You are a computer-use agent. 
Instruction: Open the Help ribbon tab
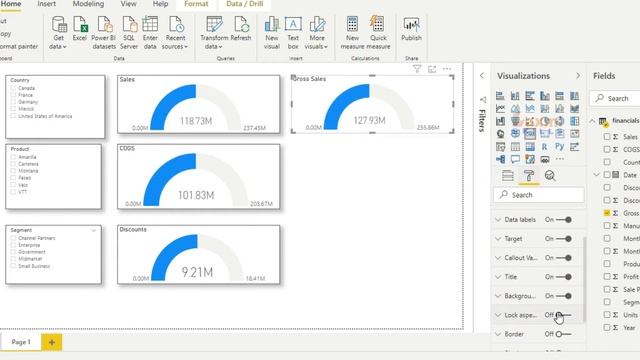160,4
